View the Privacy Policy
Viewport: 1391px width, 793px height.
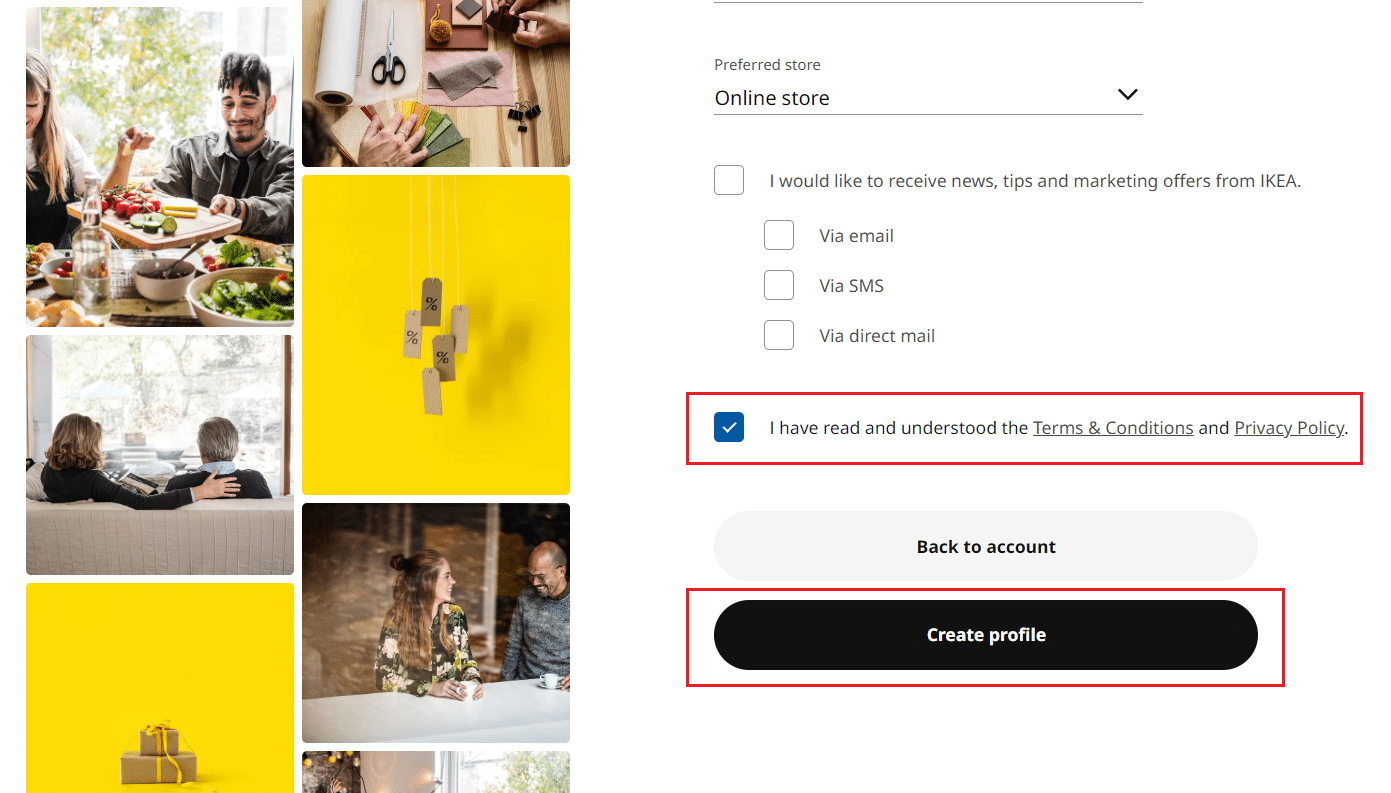point(1289,427)
